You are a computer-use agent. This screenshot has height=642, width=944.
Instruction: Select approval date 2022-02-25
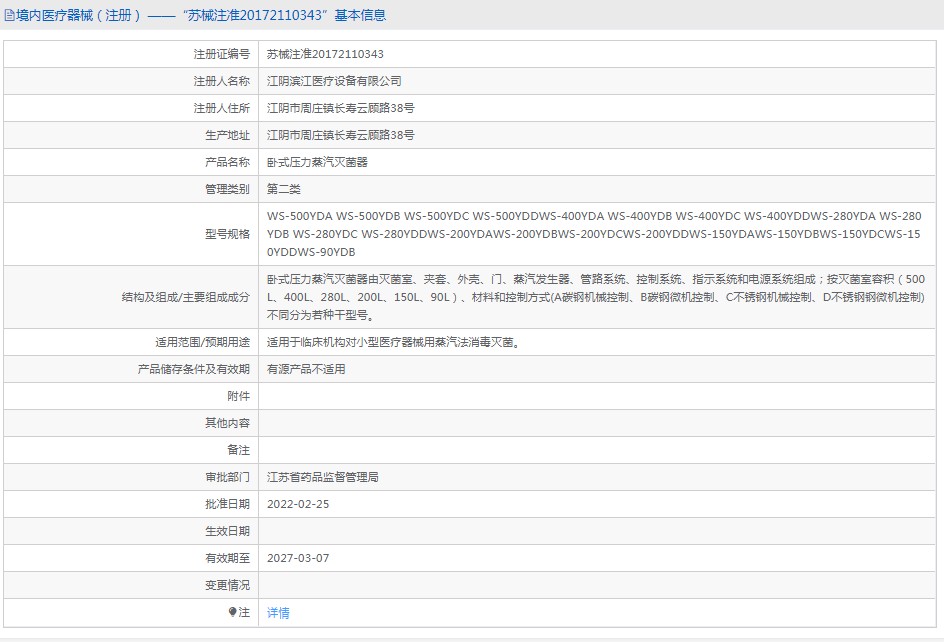point(298,504)
